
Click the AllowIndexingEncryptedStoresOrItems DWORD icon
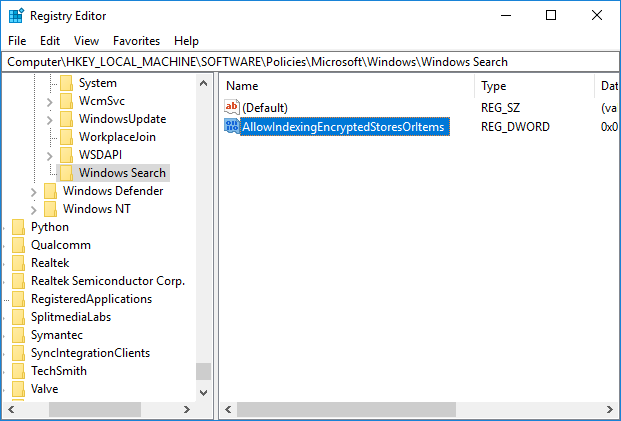232,127
